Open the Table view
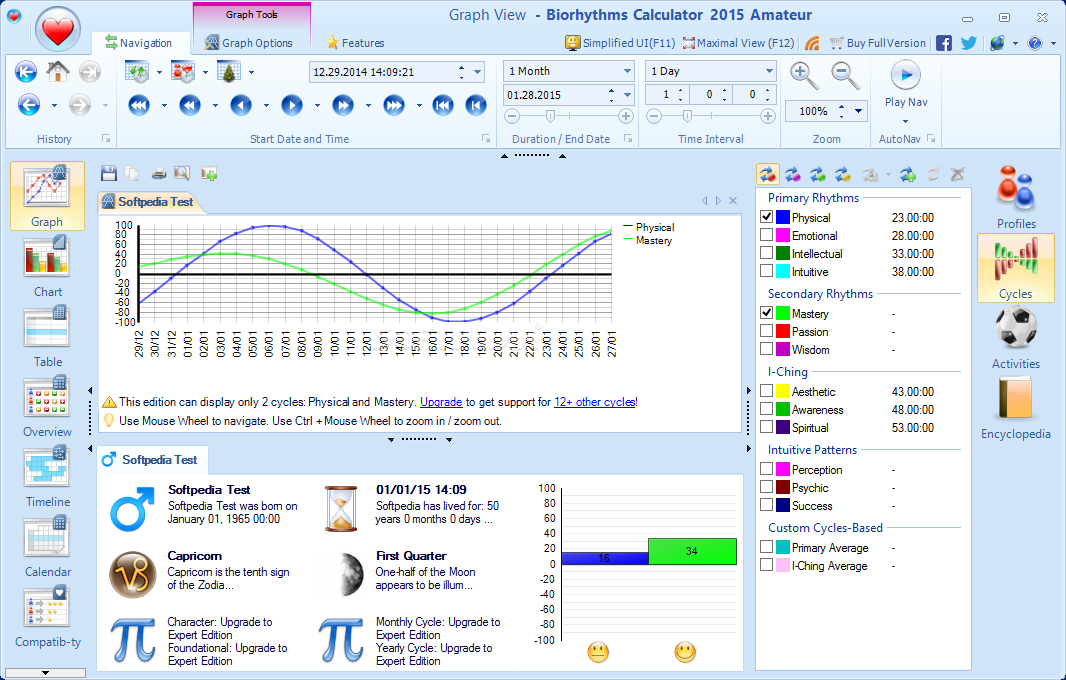The image size is (1066, 680). tap(47, 337)
